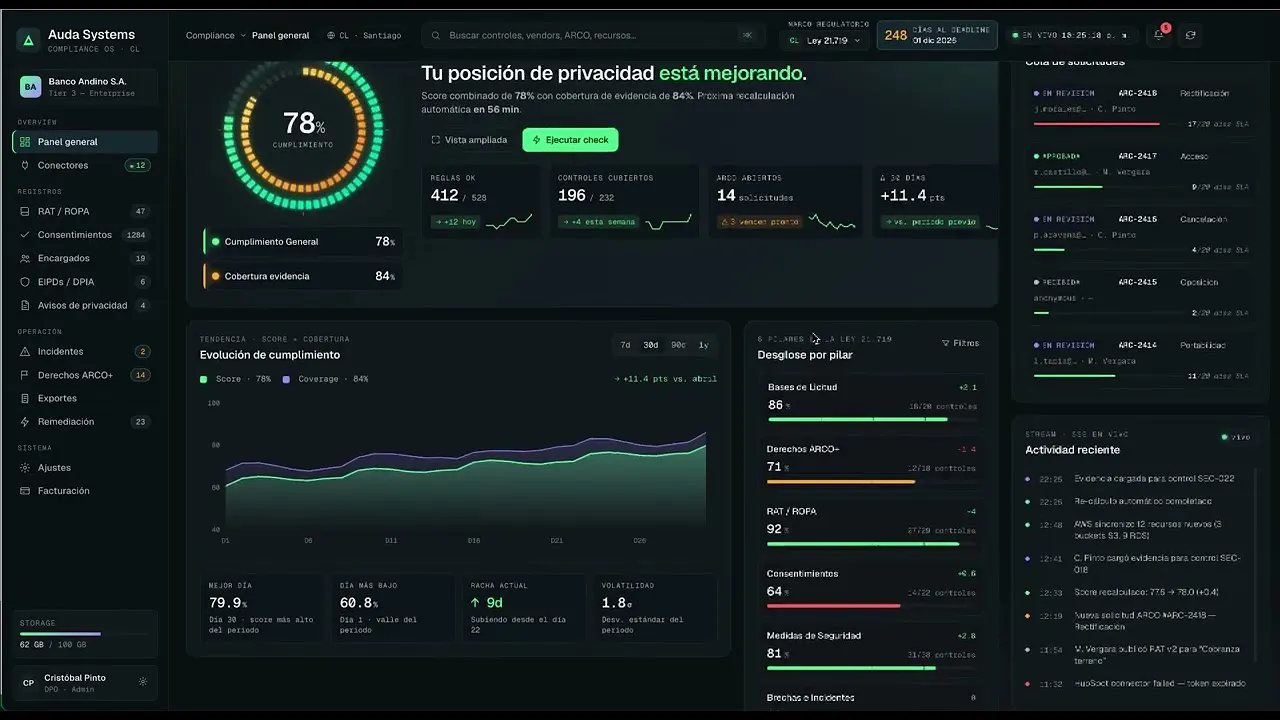Open the Filtros button in Desglose por pilar
Screen dimensions: 1280x720
[x=961, y=343]
